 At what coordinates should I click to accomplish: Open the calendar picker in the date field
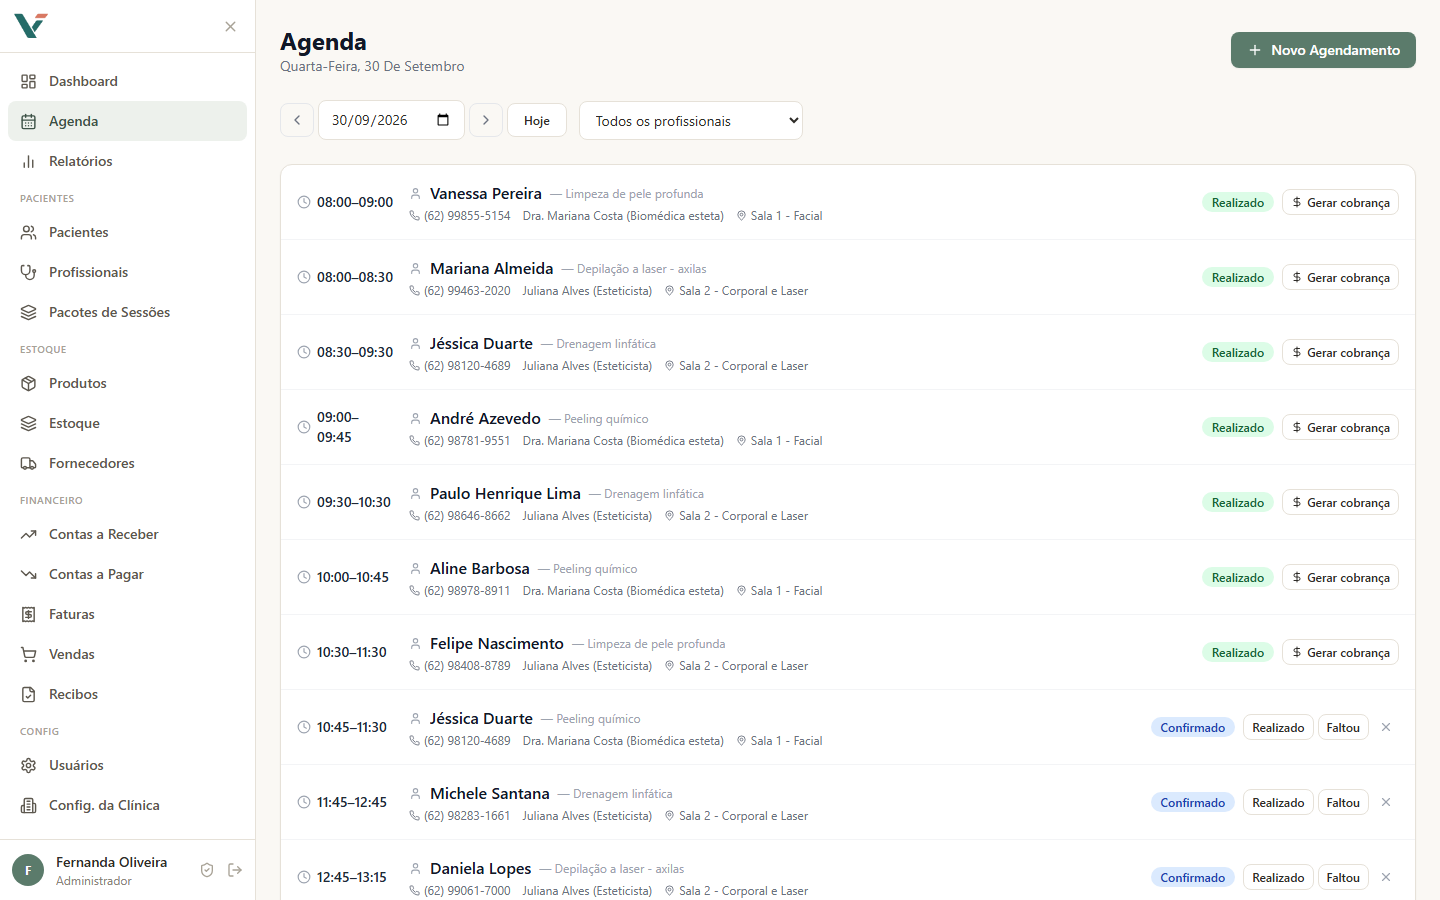(443, 120)
